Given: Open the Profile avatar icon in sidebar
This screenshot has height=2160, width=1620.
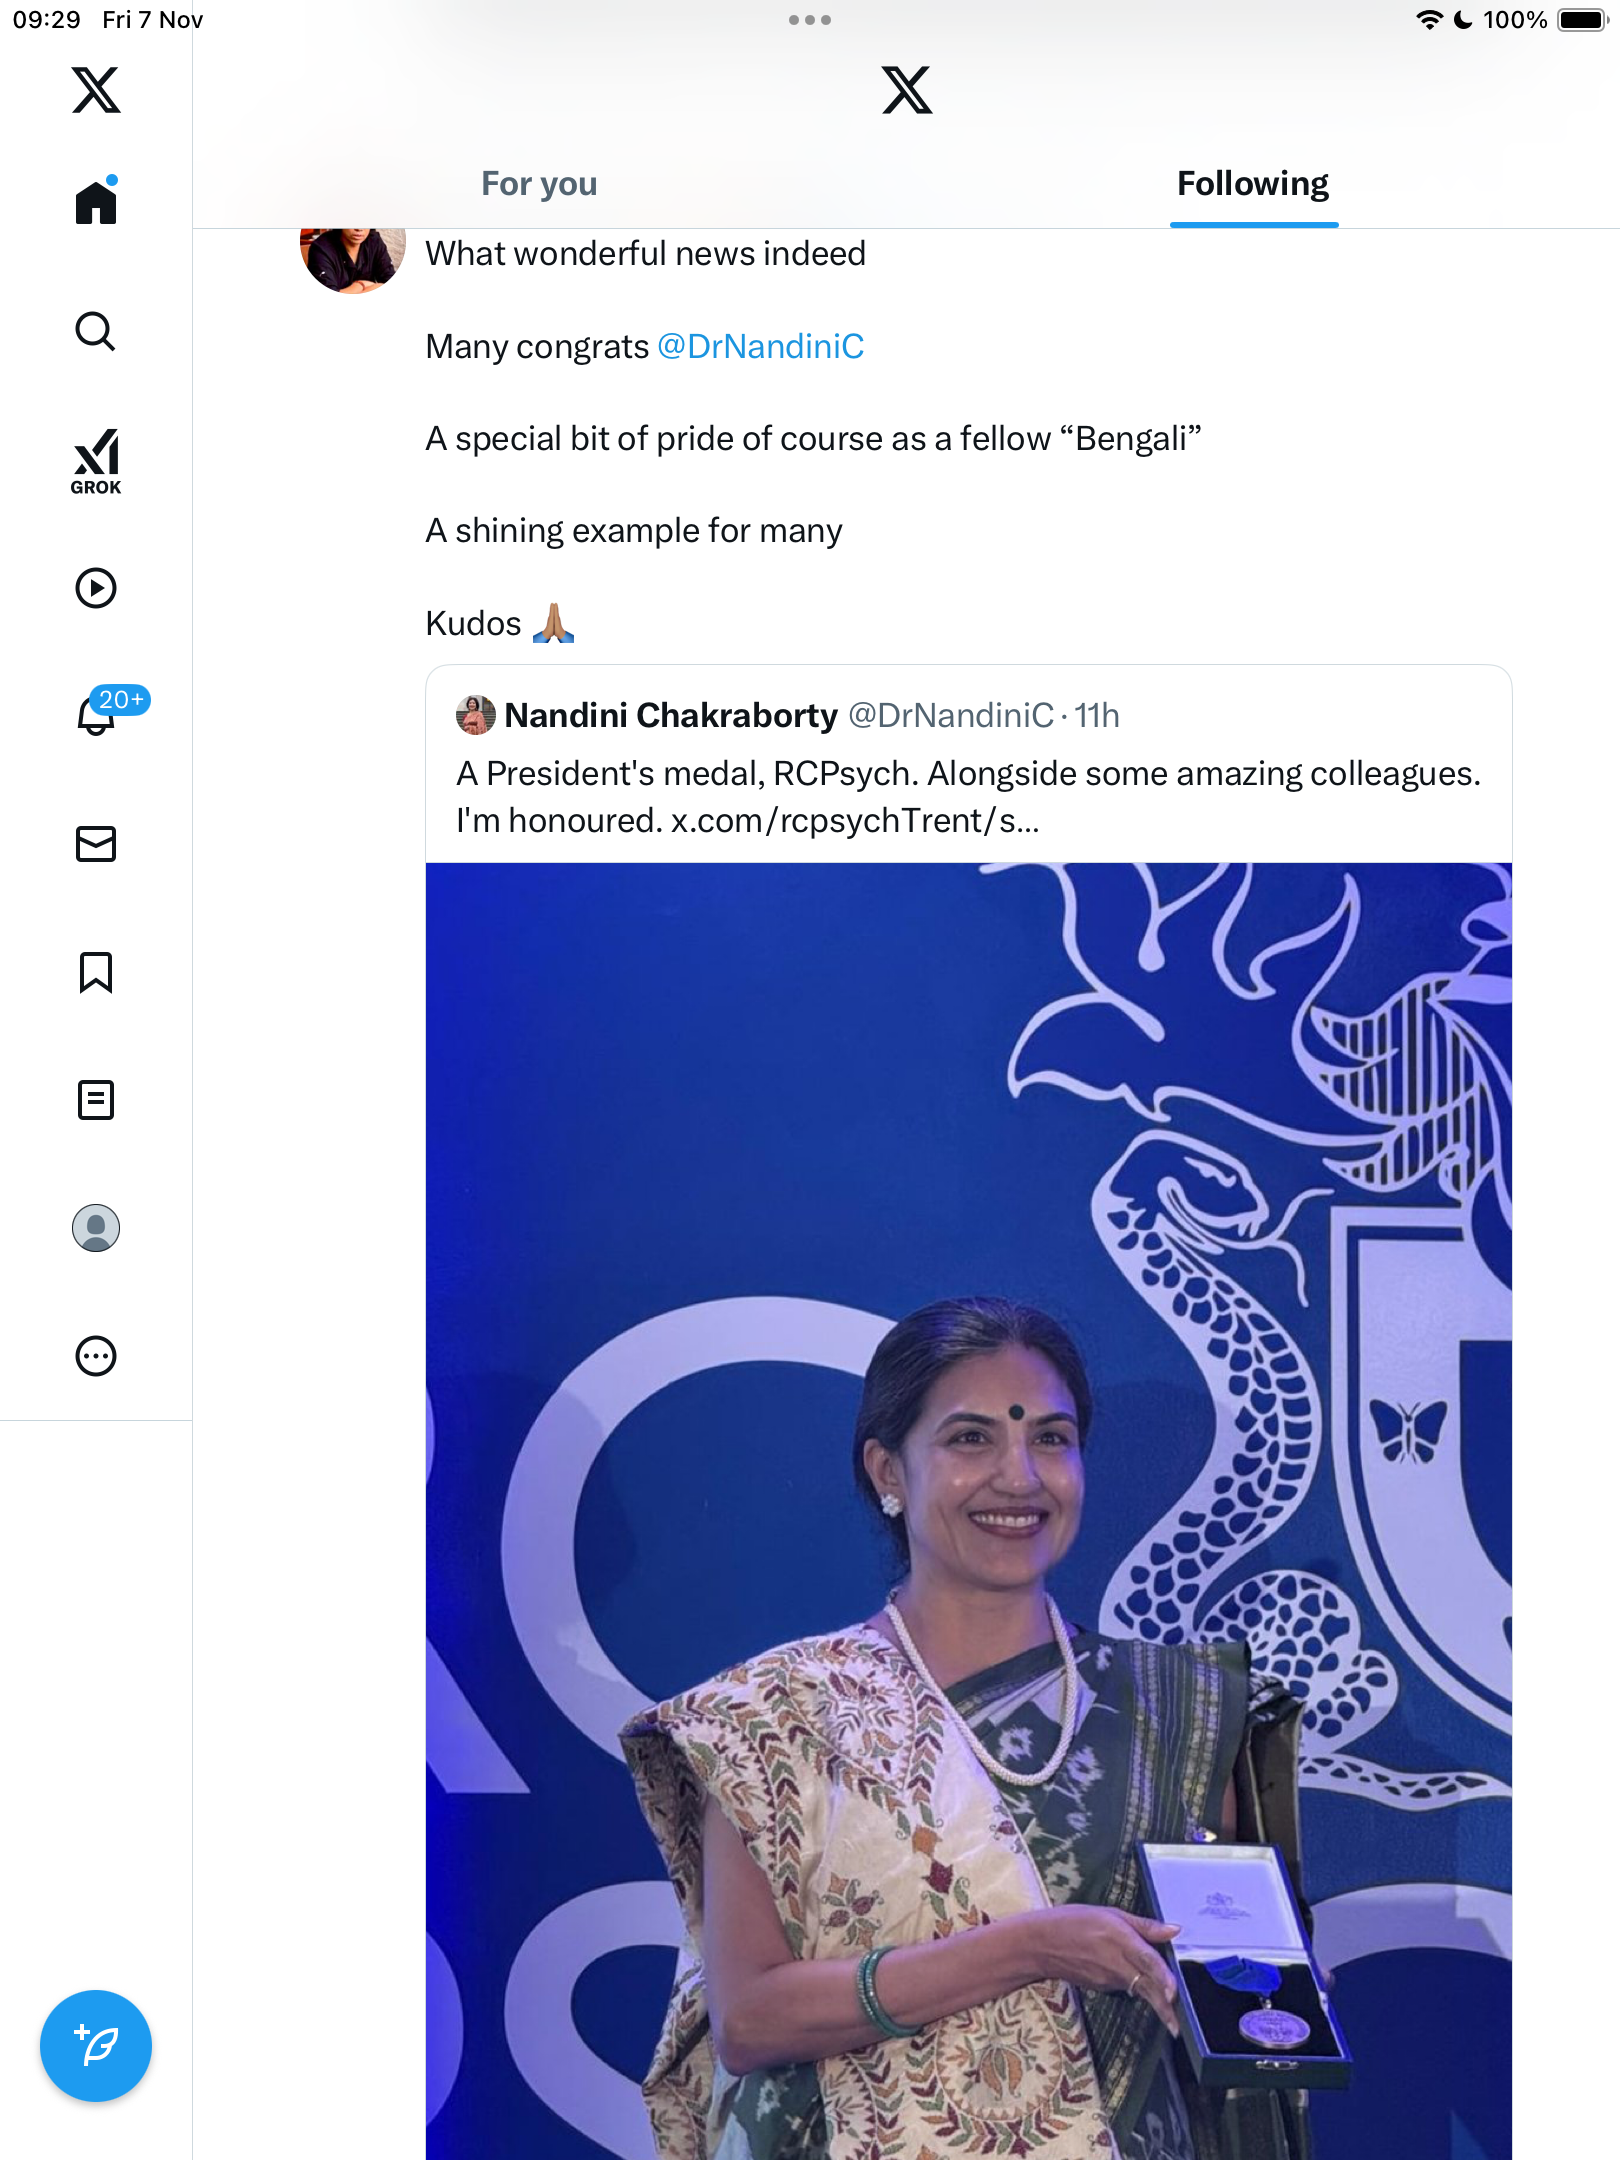Looking at the screenshot, I should 96,1228.
